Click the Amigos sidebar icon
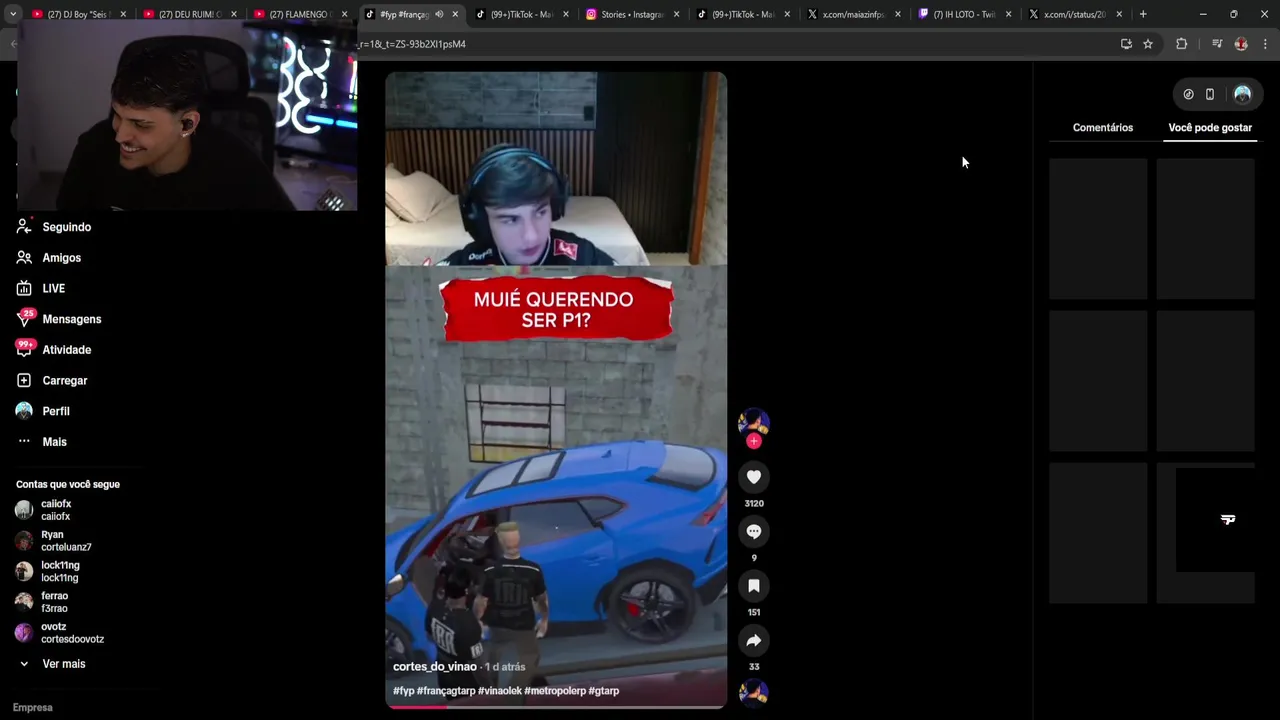The height and width of the screenshot is (720, 1280). click(x=24, y=258)
